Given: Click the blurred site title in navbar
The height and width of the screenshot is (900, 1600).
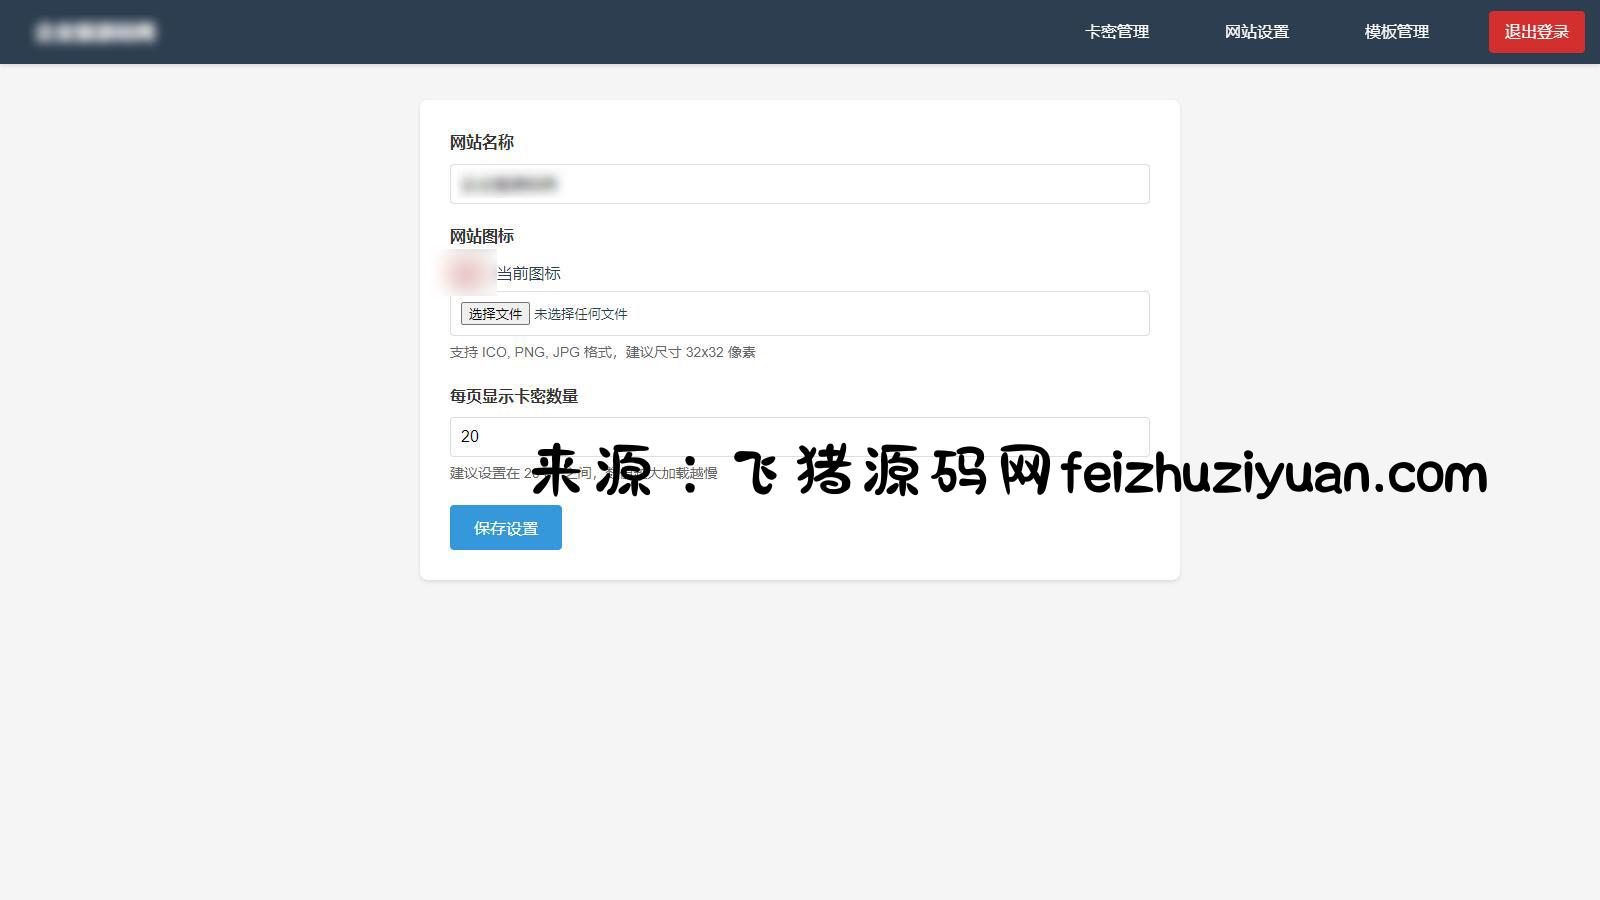Looking at the screenshot, I should coord(96,32).
